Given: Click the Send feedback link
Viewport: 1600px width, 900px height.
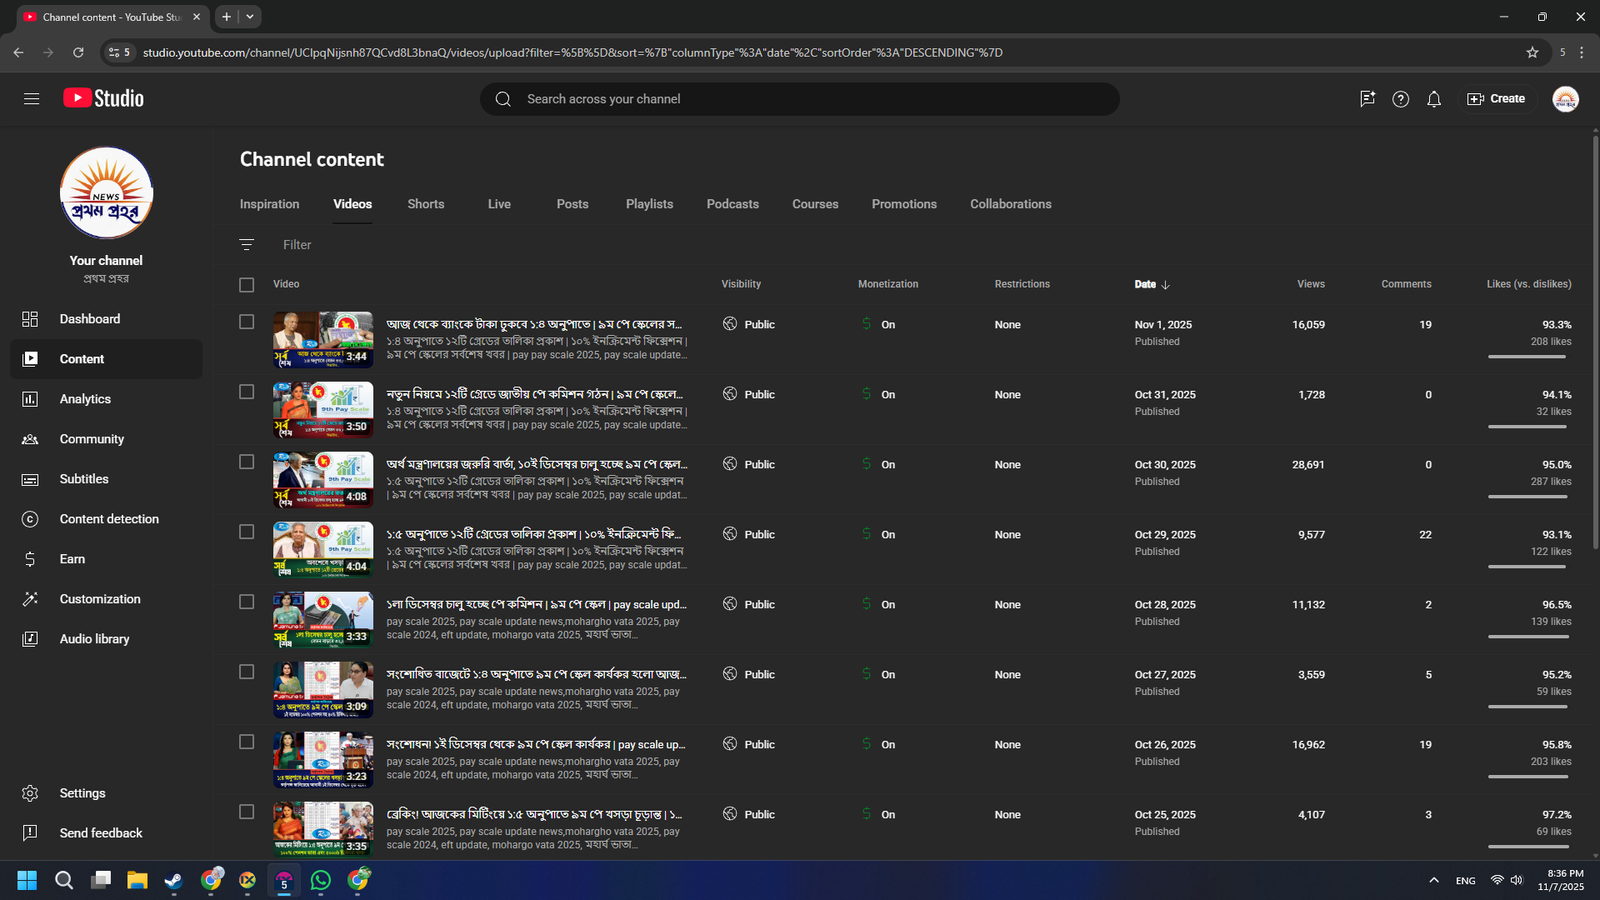Looking at the screenshot, I should tap(101, 833).
